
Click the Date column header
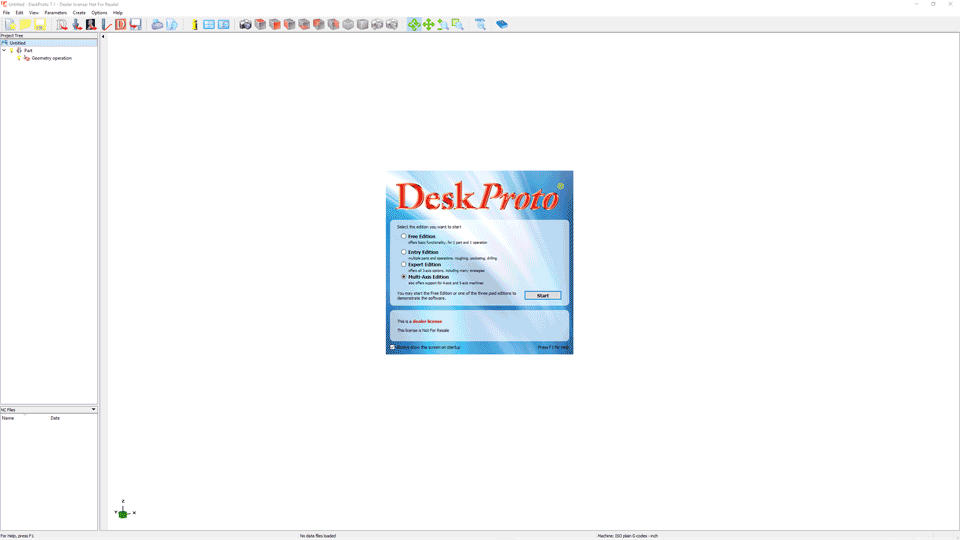click(55, 418)
